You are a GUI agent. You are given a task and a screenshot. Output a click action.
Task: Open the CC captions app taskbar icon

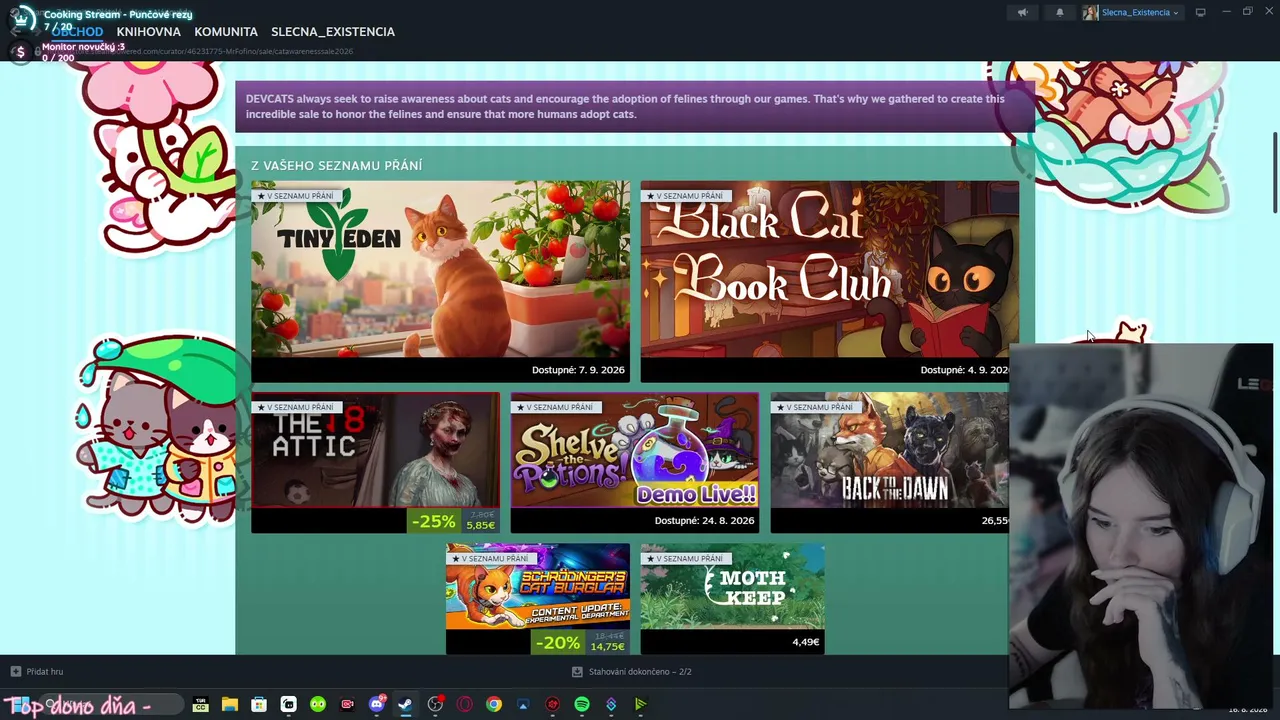[x=201, y=704]
